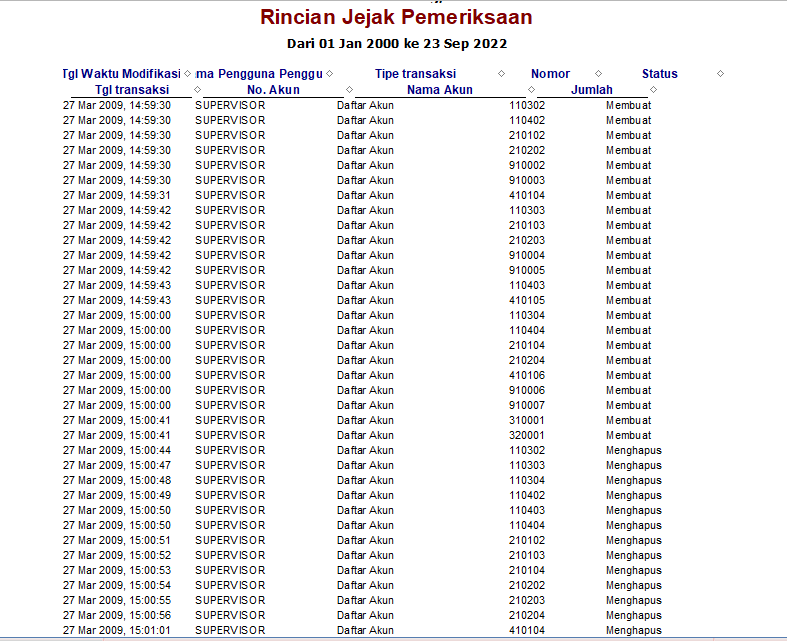
Task: Click number 410104 in the Menghapus row
Action: [x=527, y=630]
